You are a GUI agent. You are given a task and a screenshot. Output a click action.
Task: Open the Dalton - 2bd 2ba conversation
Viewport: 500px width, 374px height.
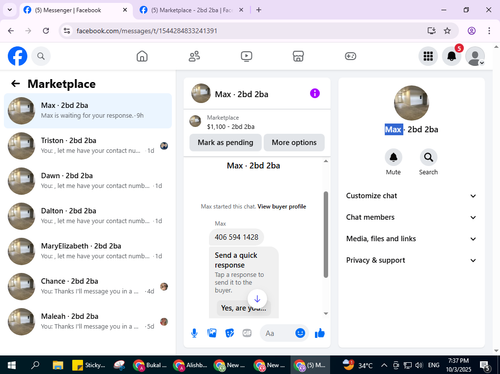[88, 216]
